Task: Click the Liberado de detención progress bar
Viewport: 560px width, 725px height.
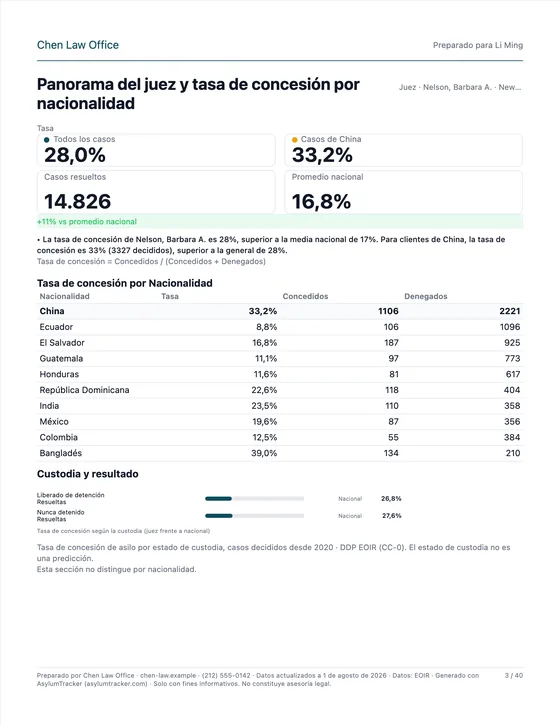Action: coord(254,498)
